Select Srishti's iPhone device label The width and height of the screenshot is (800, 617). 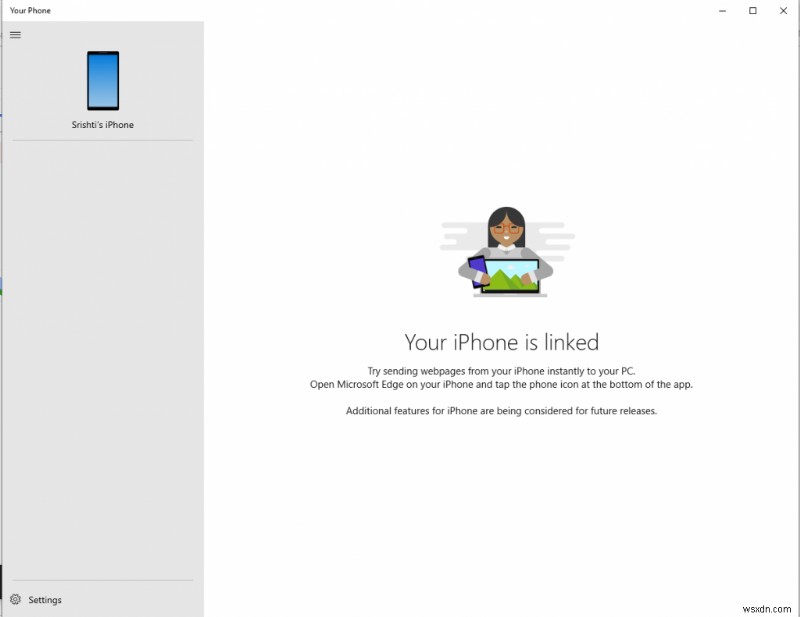tap(104, 125)
